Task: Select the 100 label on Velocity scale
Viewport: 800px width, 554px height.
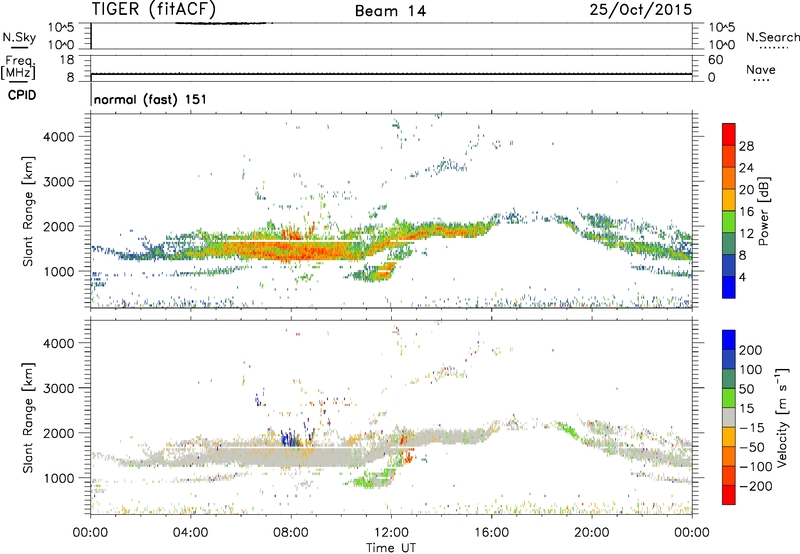Action: 751,369
